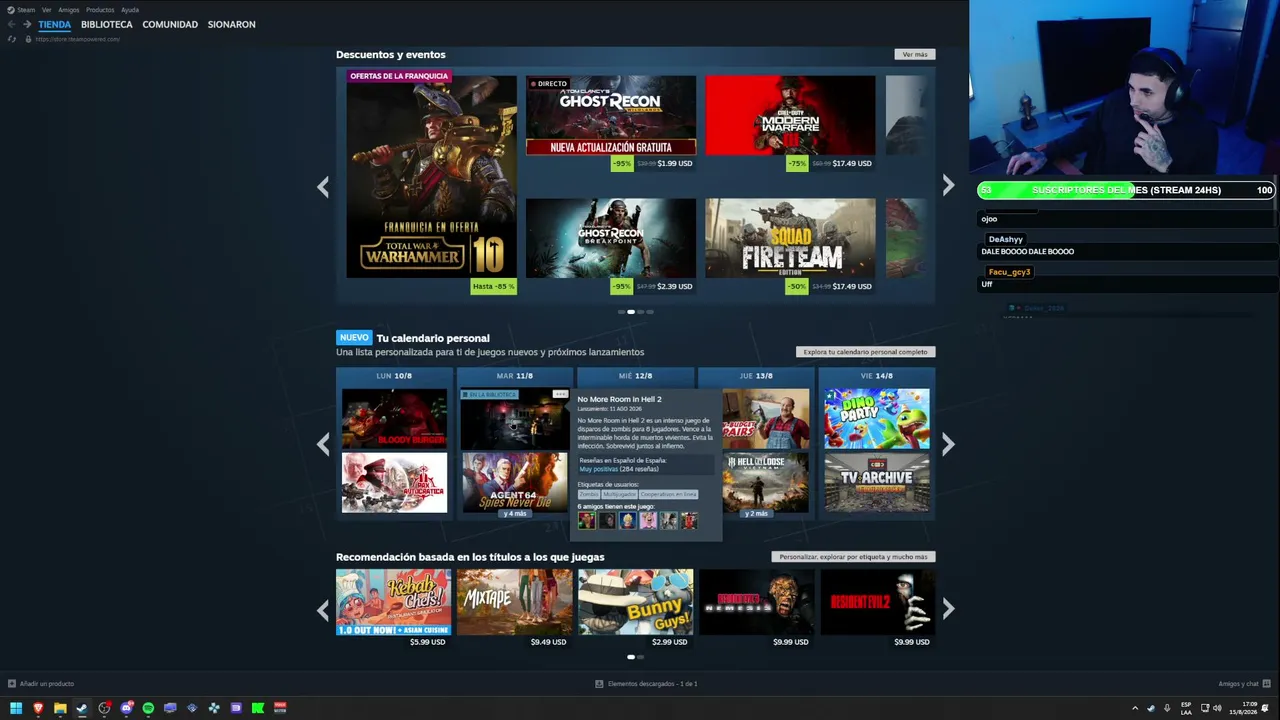Open Agent 64 Spies Never Die thumbnail

click(x=515, y=481)
